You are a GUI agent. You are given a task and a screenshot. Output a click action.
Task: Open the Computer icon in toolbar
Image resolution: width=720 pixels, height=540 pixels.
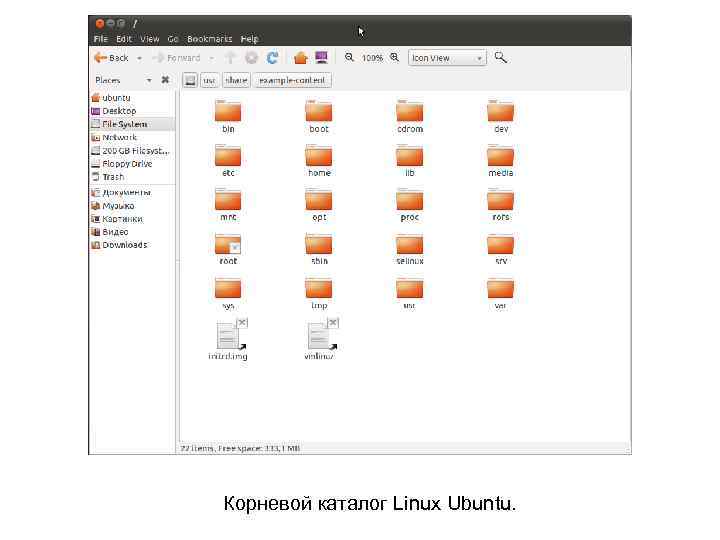click(321, 57)
